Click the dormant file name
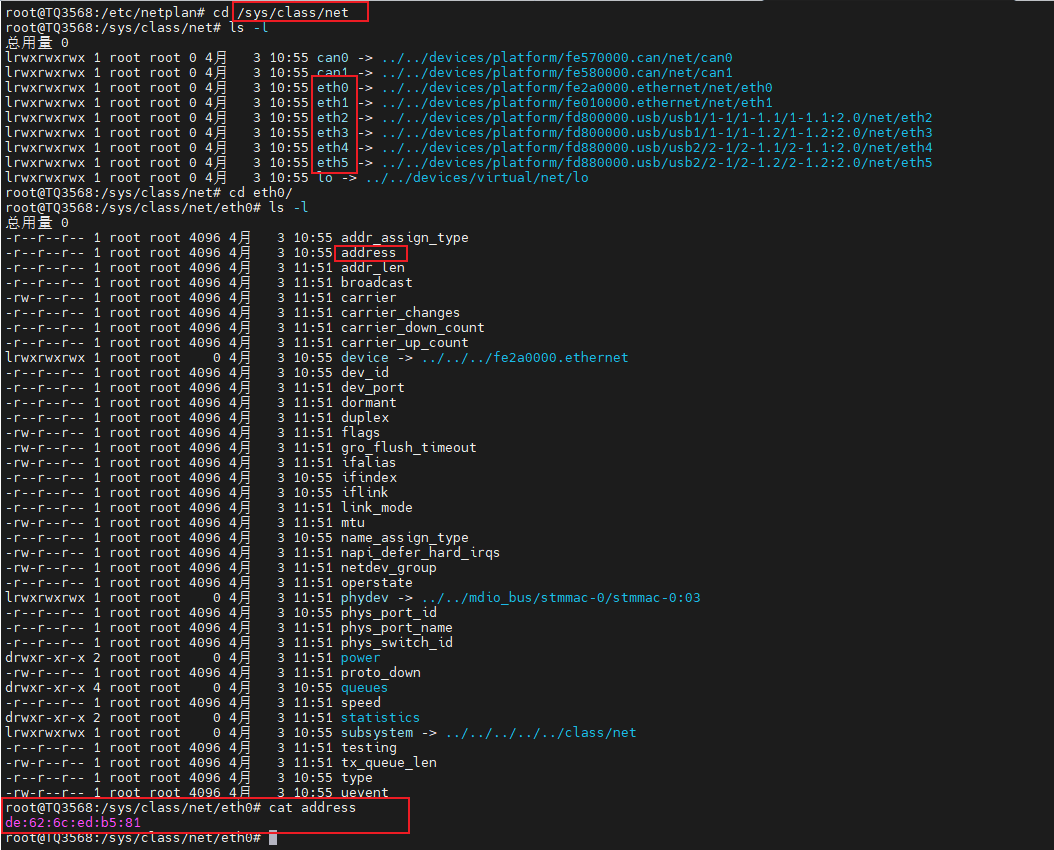This screenshot has width=1054, height=850. [368, 402]
